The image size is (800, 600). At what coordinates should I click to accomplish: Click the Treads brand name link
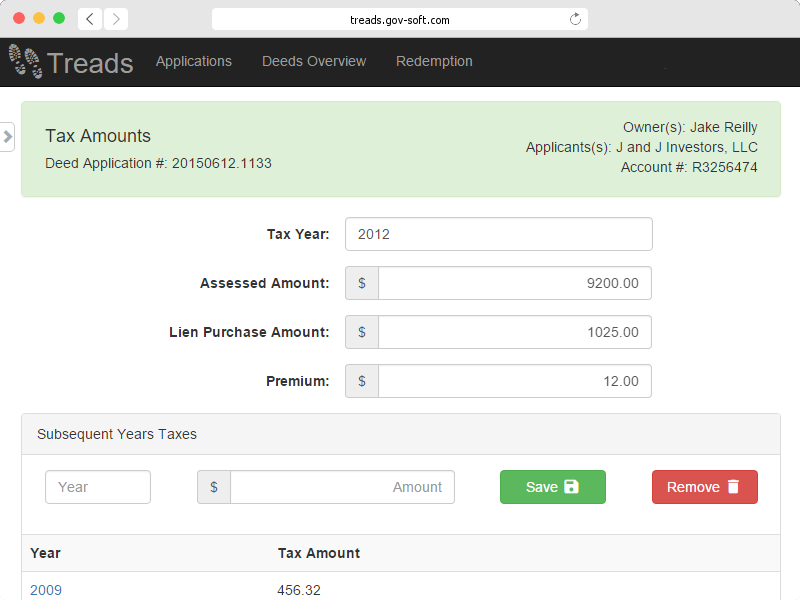tap(90, 63)
